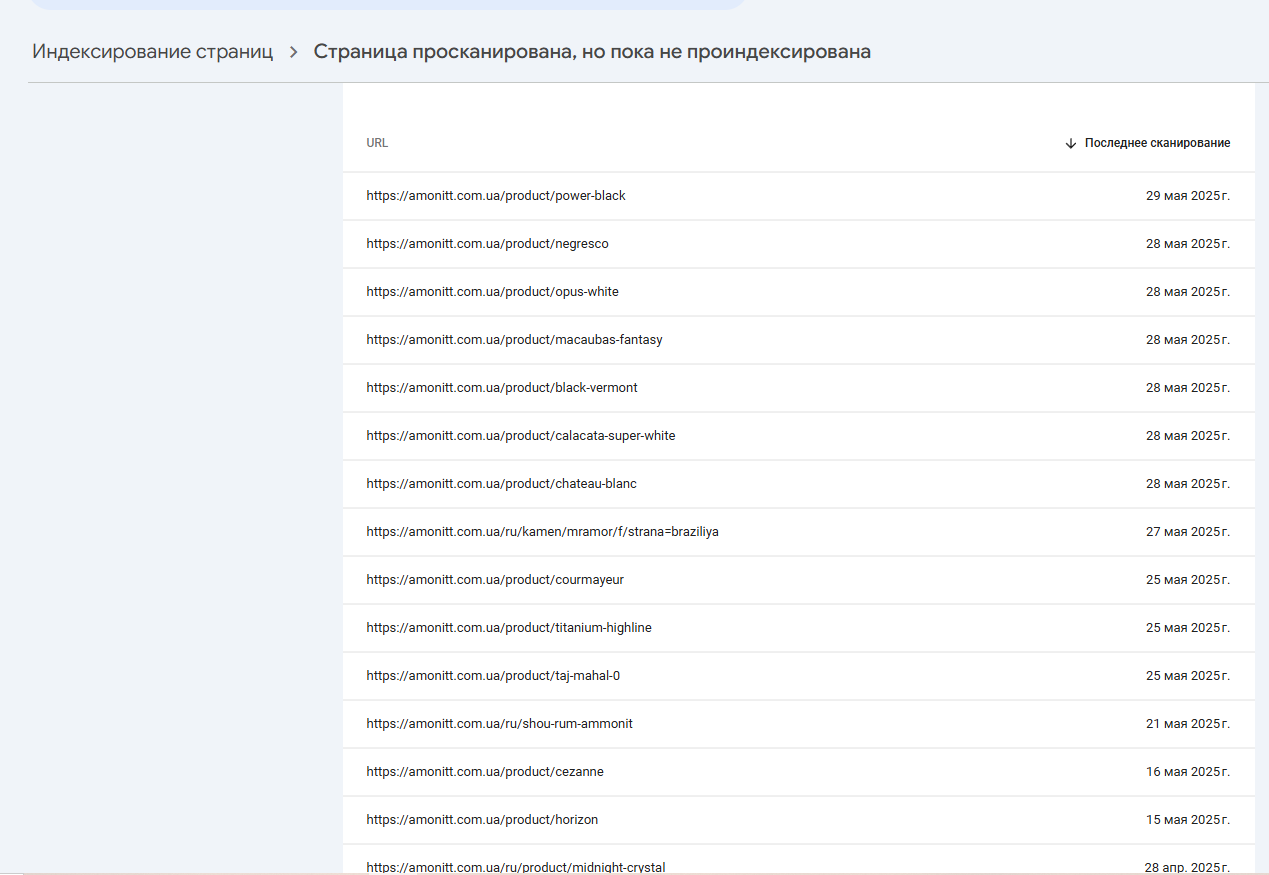
Task: Select the power-black product URL row
Action: (x=798, y=196)
